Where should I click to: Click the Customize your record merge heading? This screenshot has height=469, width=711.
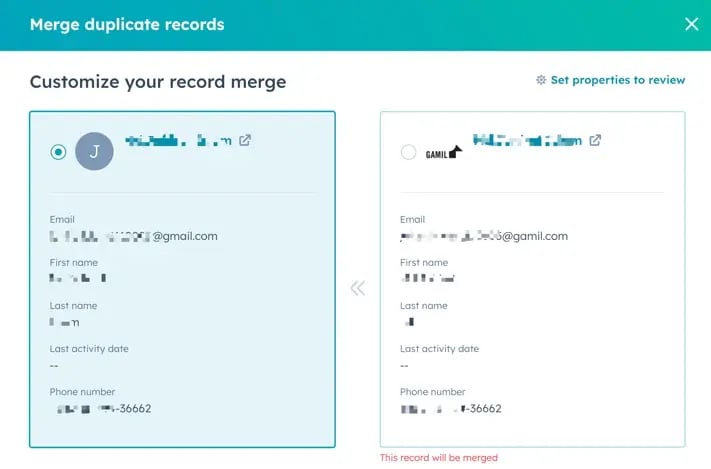click(x=158, y=82)
